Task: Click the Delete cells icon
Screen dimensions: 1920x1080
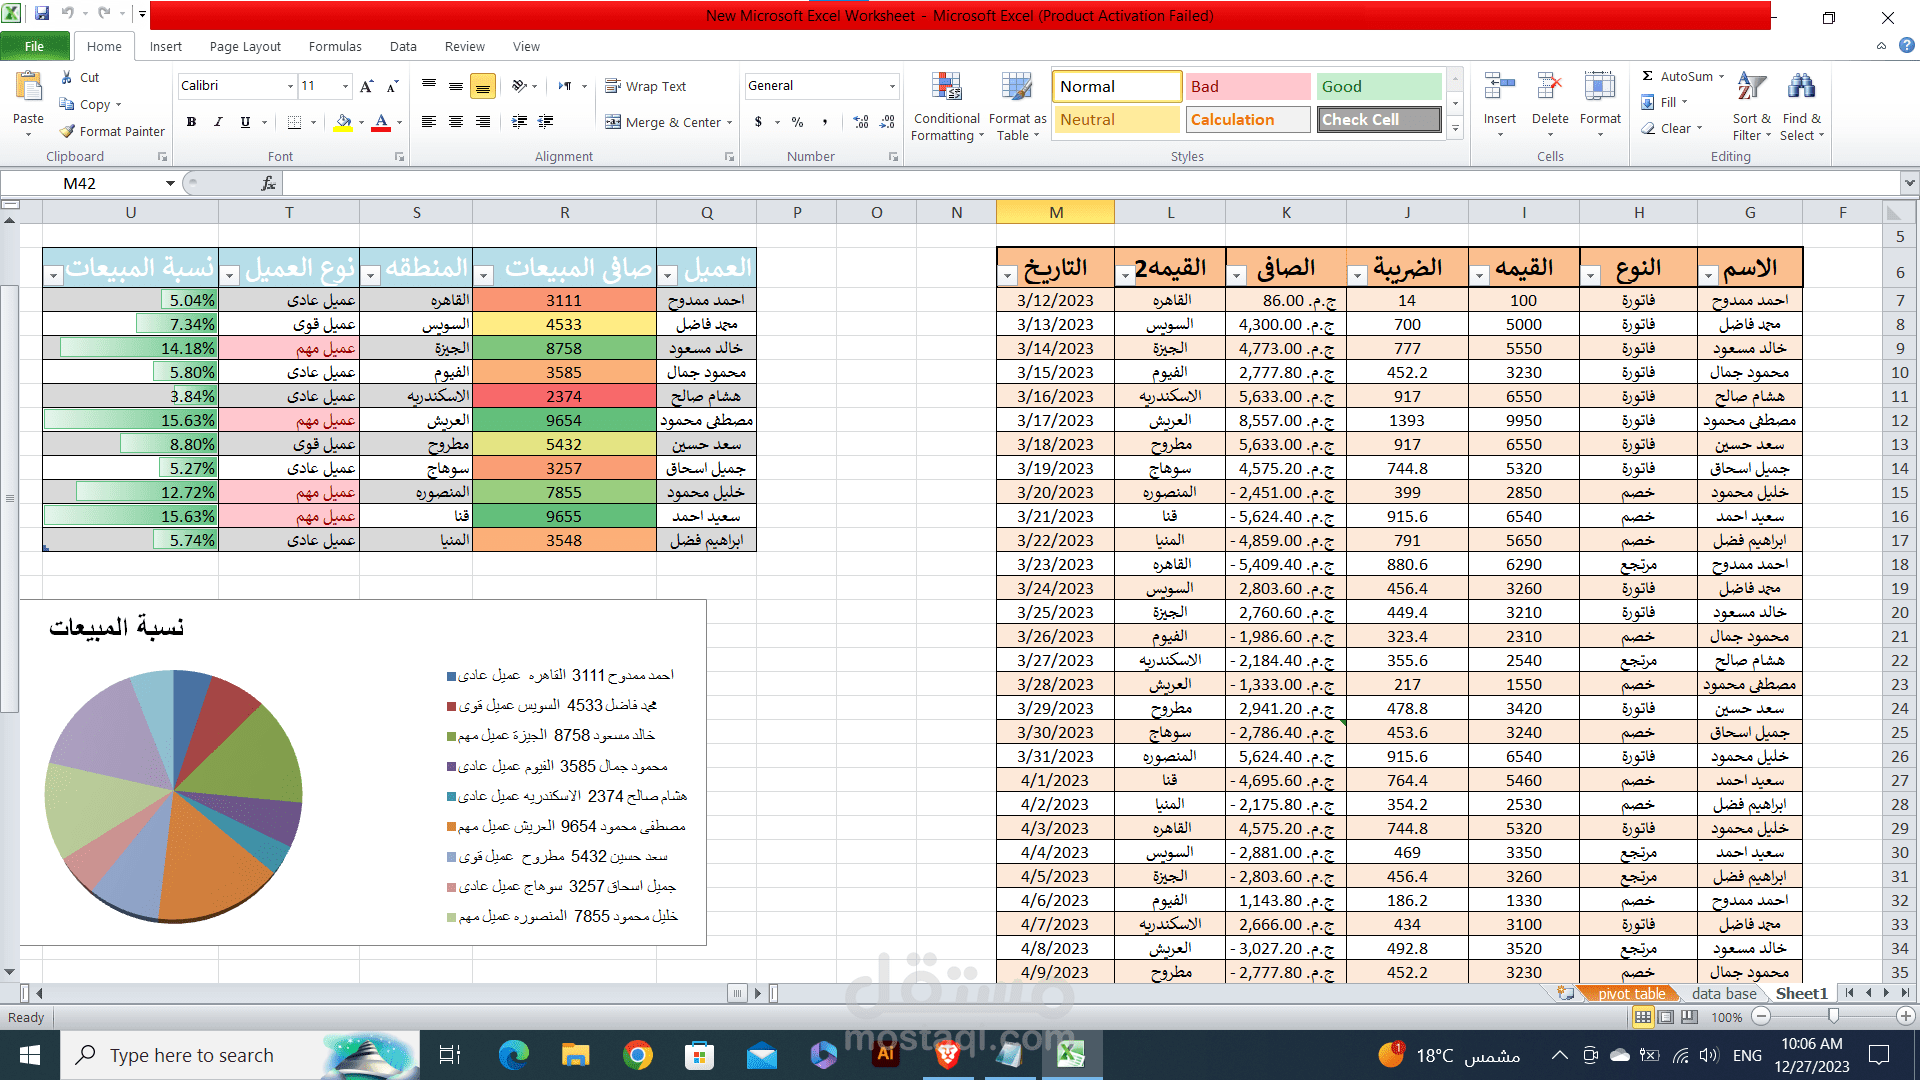Action: pos(1549,87)
